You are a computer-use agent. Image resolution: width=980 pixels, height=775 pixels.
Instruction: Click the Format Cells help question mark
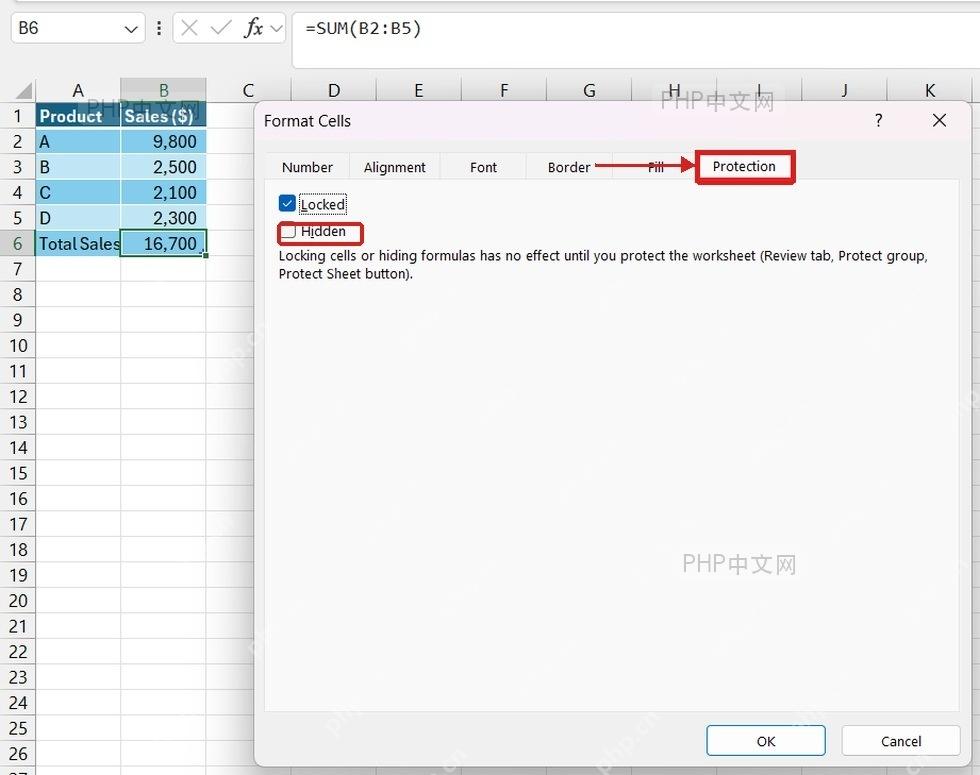(x=879, y=120)
